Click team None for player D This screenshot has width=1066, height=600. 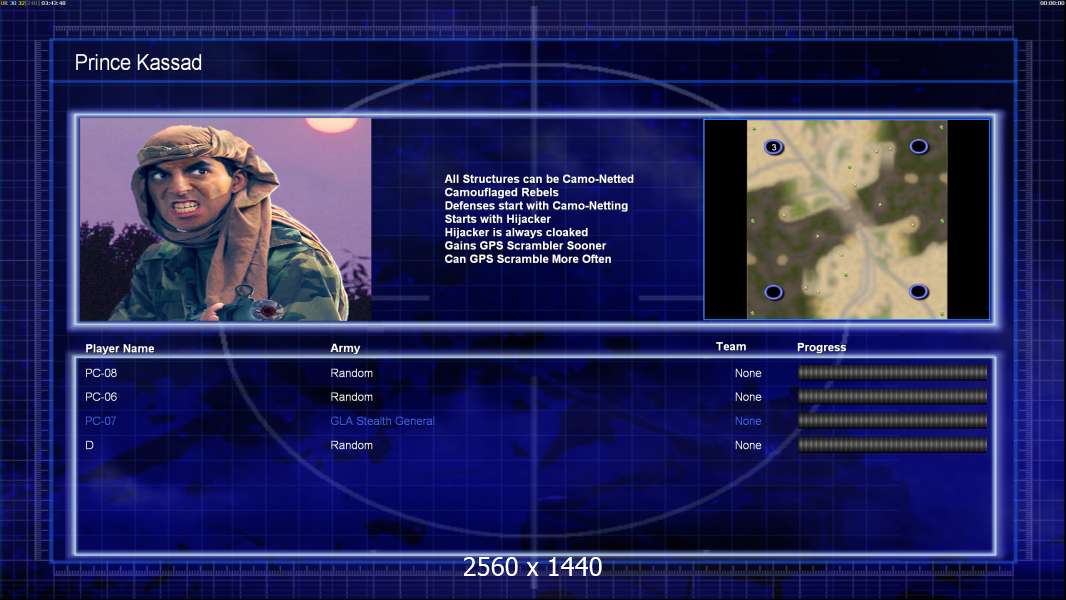point(748,445)
